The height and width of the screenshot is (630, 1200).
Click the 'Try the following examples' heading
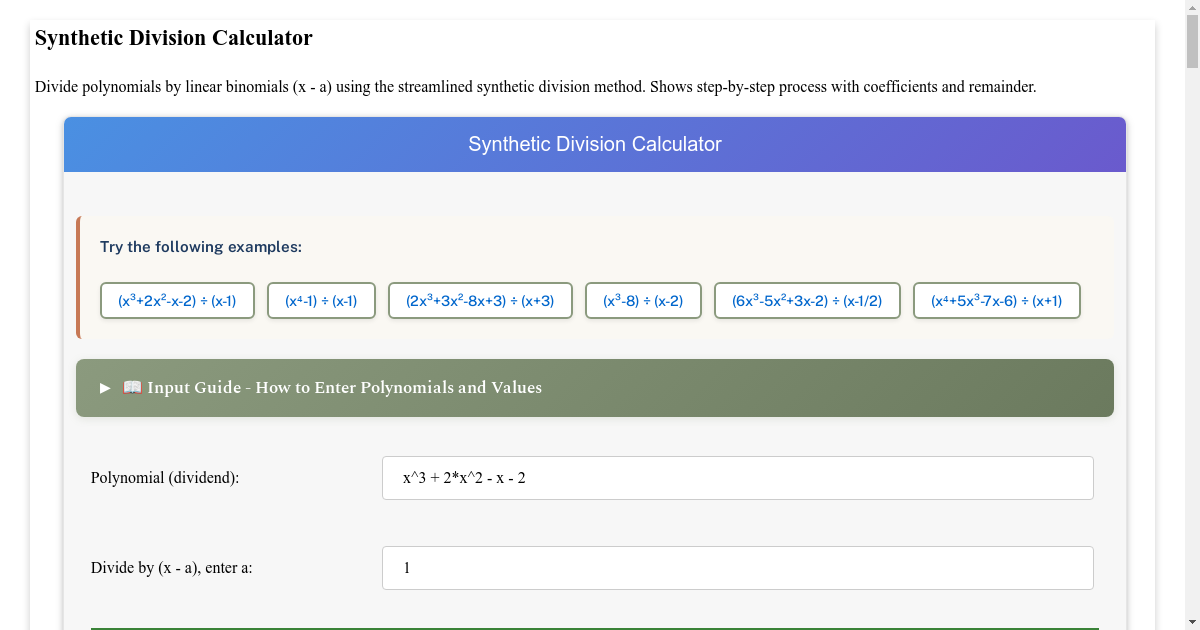pyautogui.click(x=201, y=246)
